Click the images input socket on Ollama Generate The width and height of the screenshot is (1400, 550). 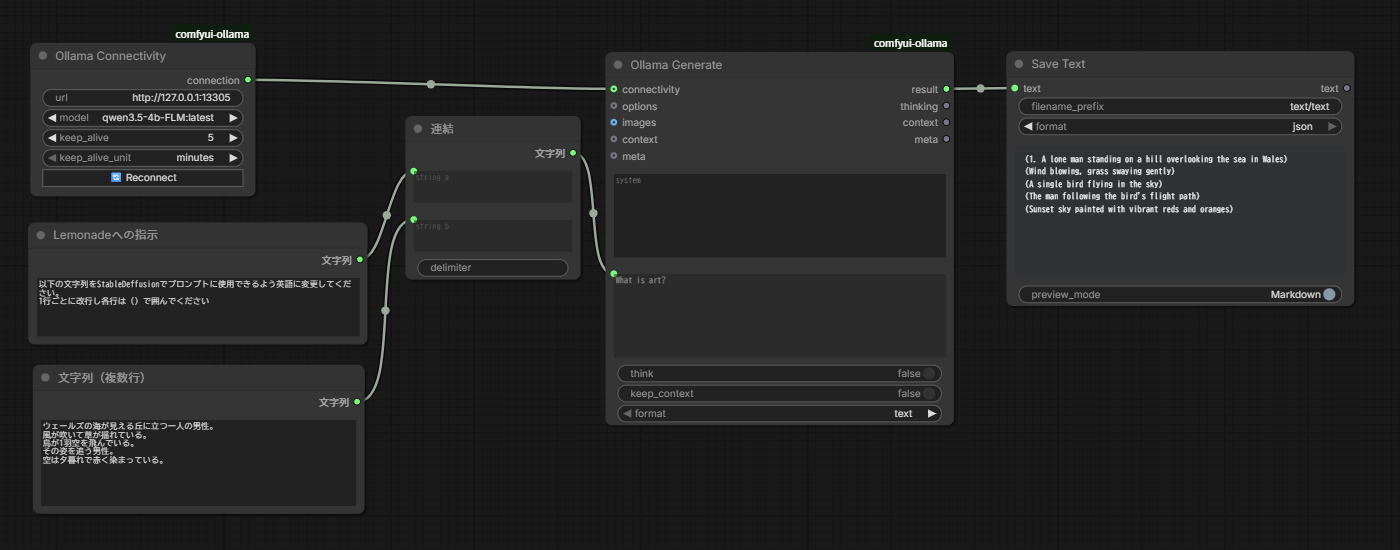(614, 122)
